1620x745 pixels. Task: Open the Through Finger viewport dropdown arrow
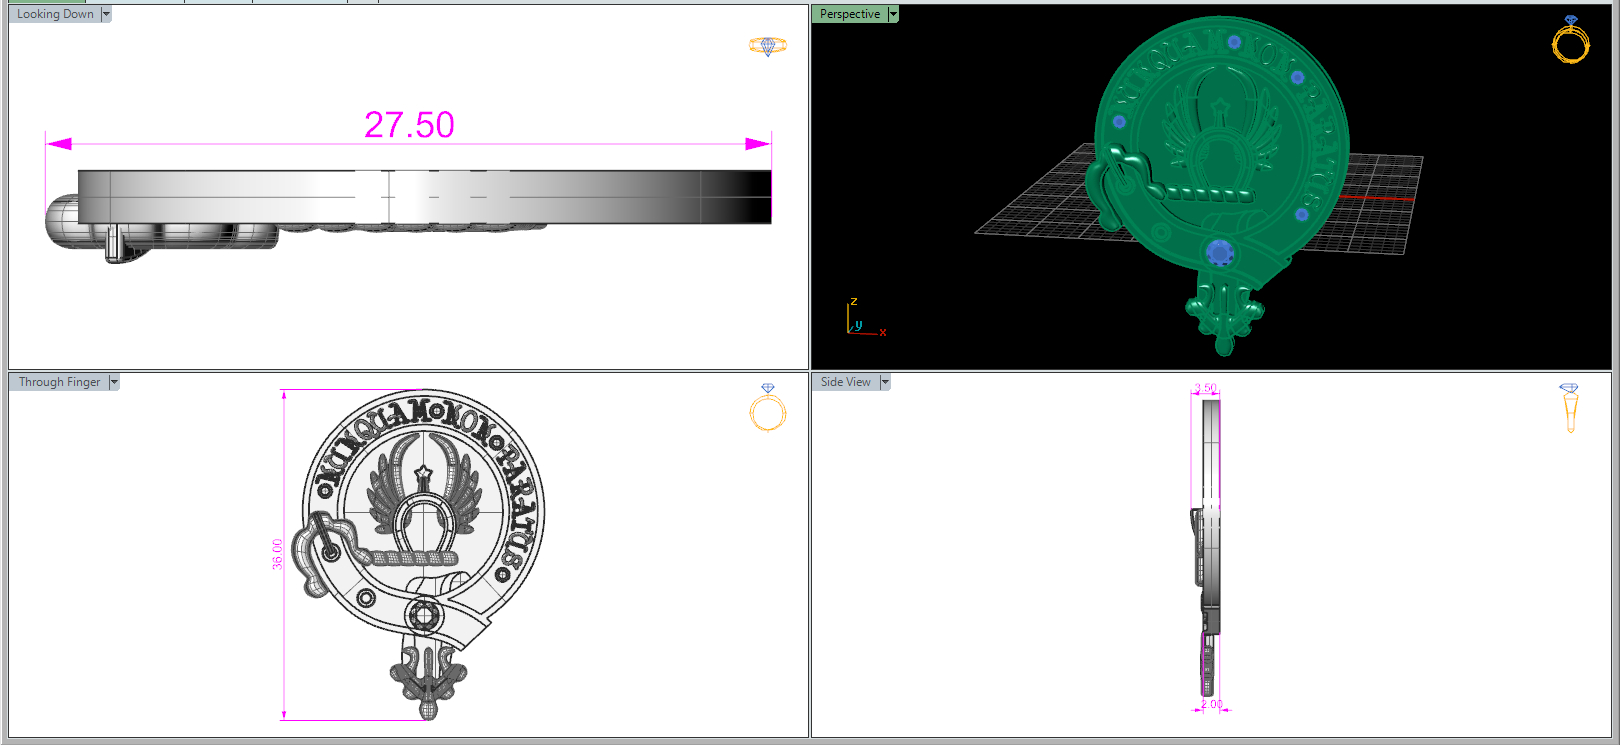click(x=114, y=382)
